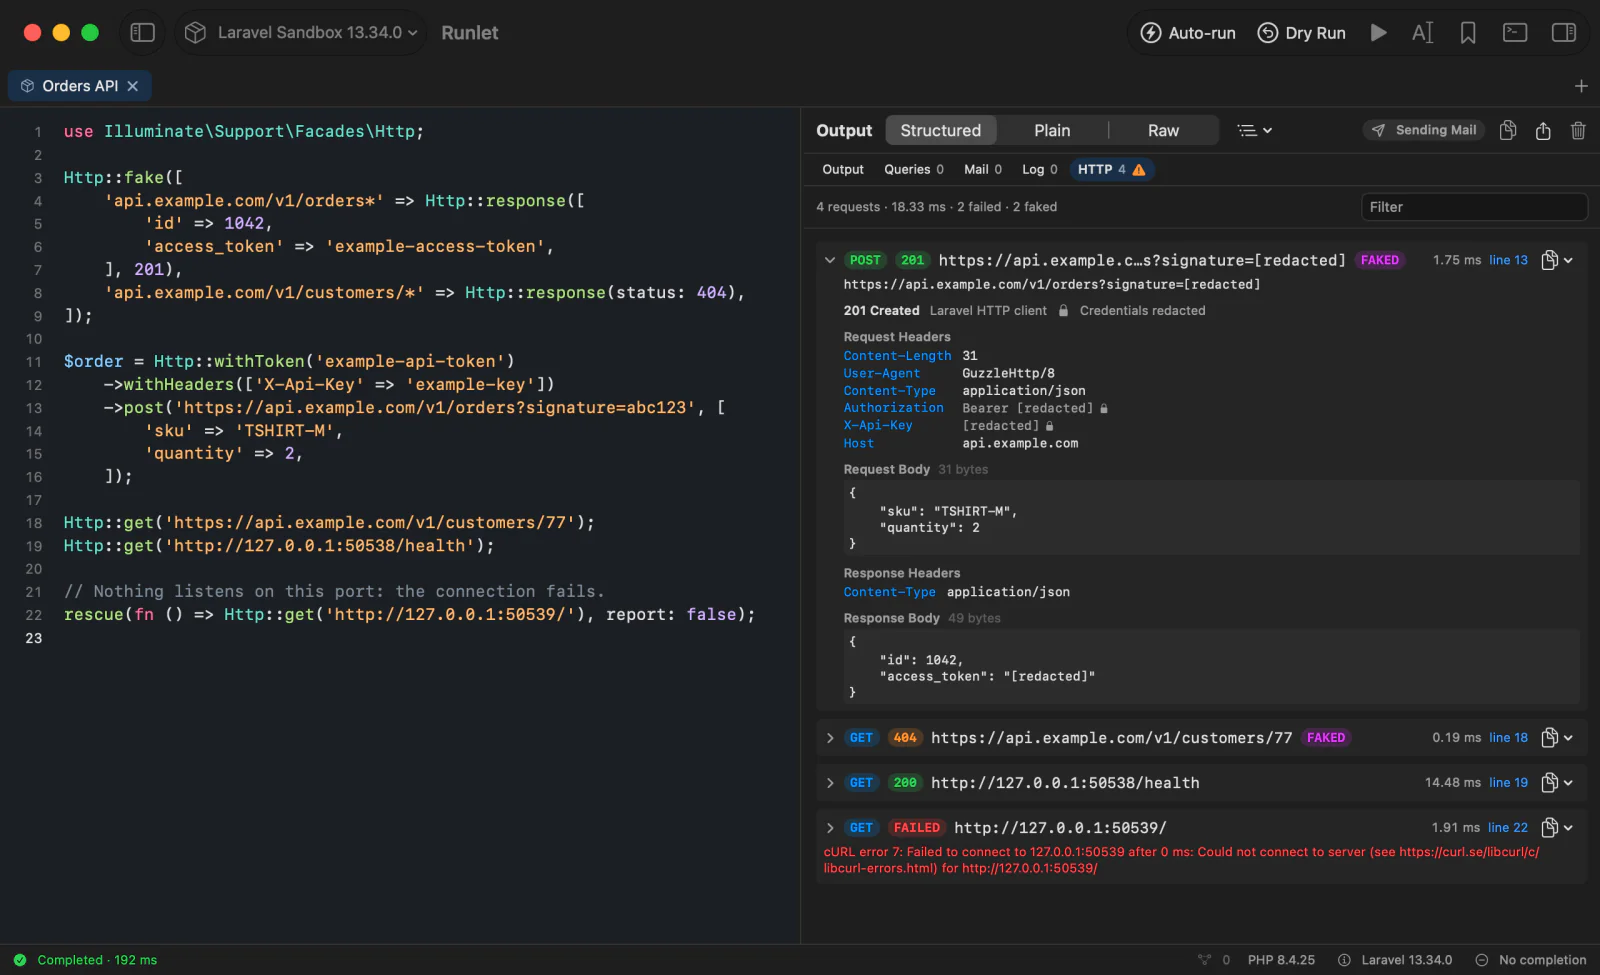The image size is (1600, 975).
Task: Open the output list options dropdown
Action: coord(1254,130)
